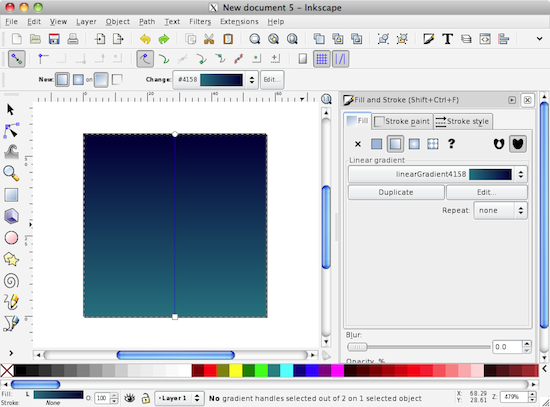Click the Export icon
550x407 pixels.
pos(118,39)
